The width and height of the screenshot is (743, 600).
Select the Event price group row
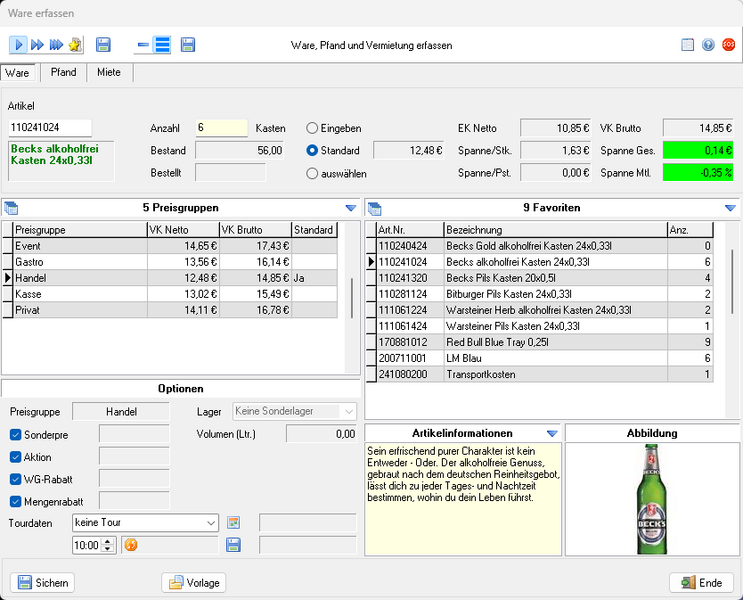click(x=170, y=246)
